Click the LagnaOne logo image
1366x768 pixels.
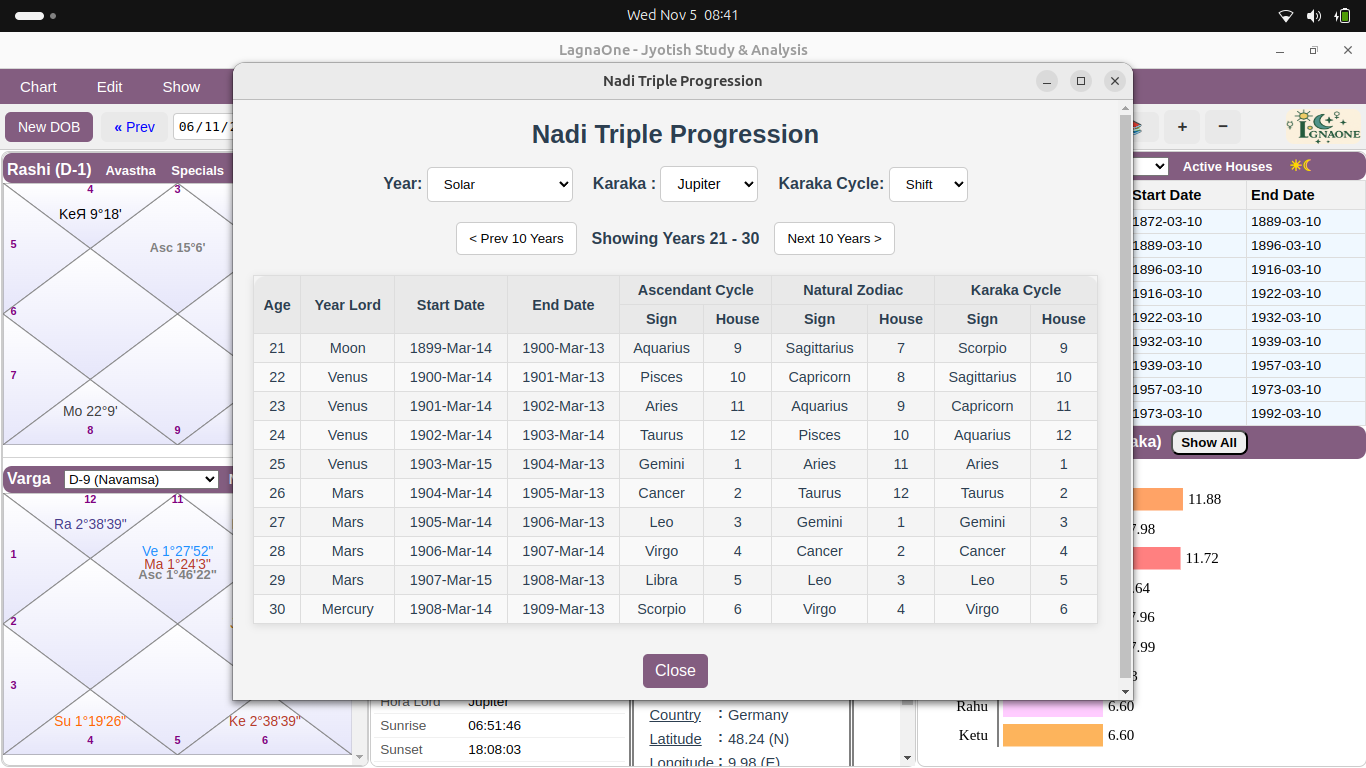pyautogui.click(x=1323, y=127)
